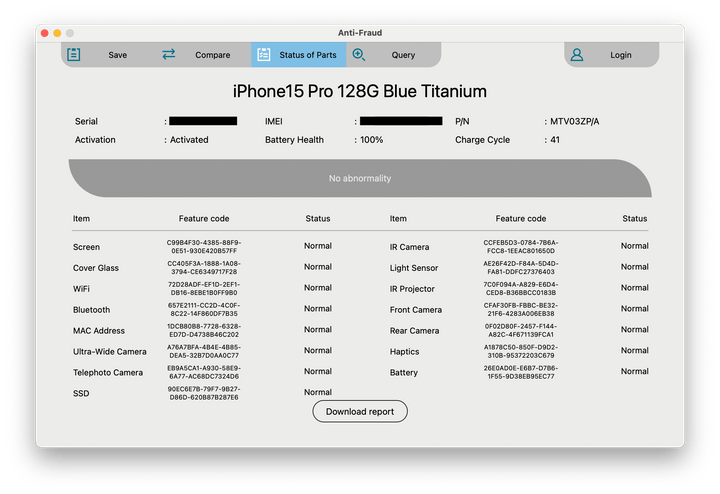Screen dimensions: 720x494
Task: Click the Ultra-Wide Camera item label
Action: pos(110,352)
